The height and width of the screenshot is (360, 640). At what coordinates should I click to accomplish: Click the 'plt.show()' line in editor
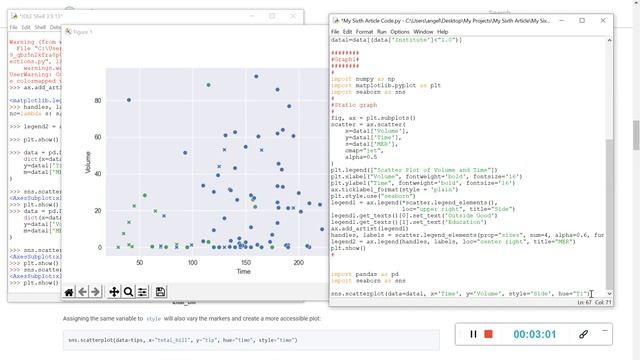(x=348, y=248)
